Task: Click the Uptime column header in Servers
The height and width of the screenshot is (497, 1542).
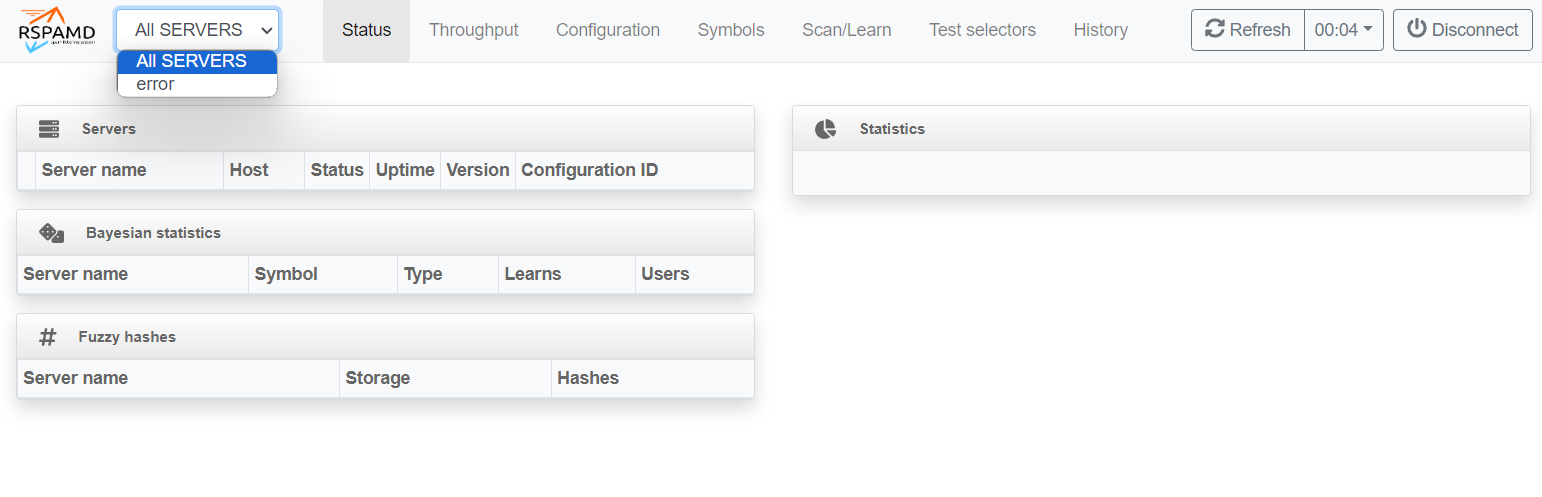Action: pyautogui.click(x=405, y=170)
